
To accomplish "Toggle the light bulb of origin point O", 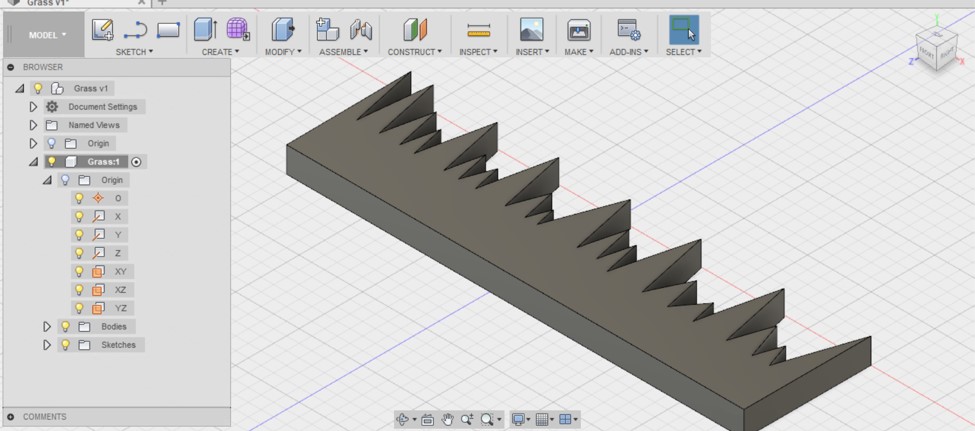I will tap(79, 198).
